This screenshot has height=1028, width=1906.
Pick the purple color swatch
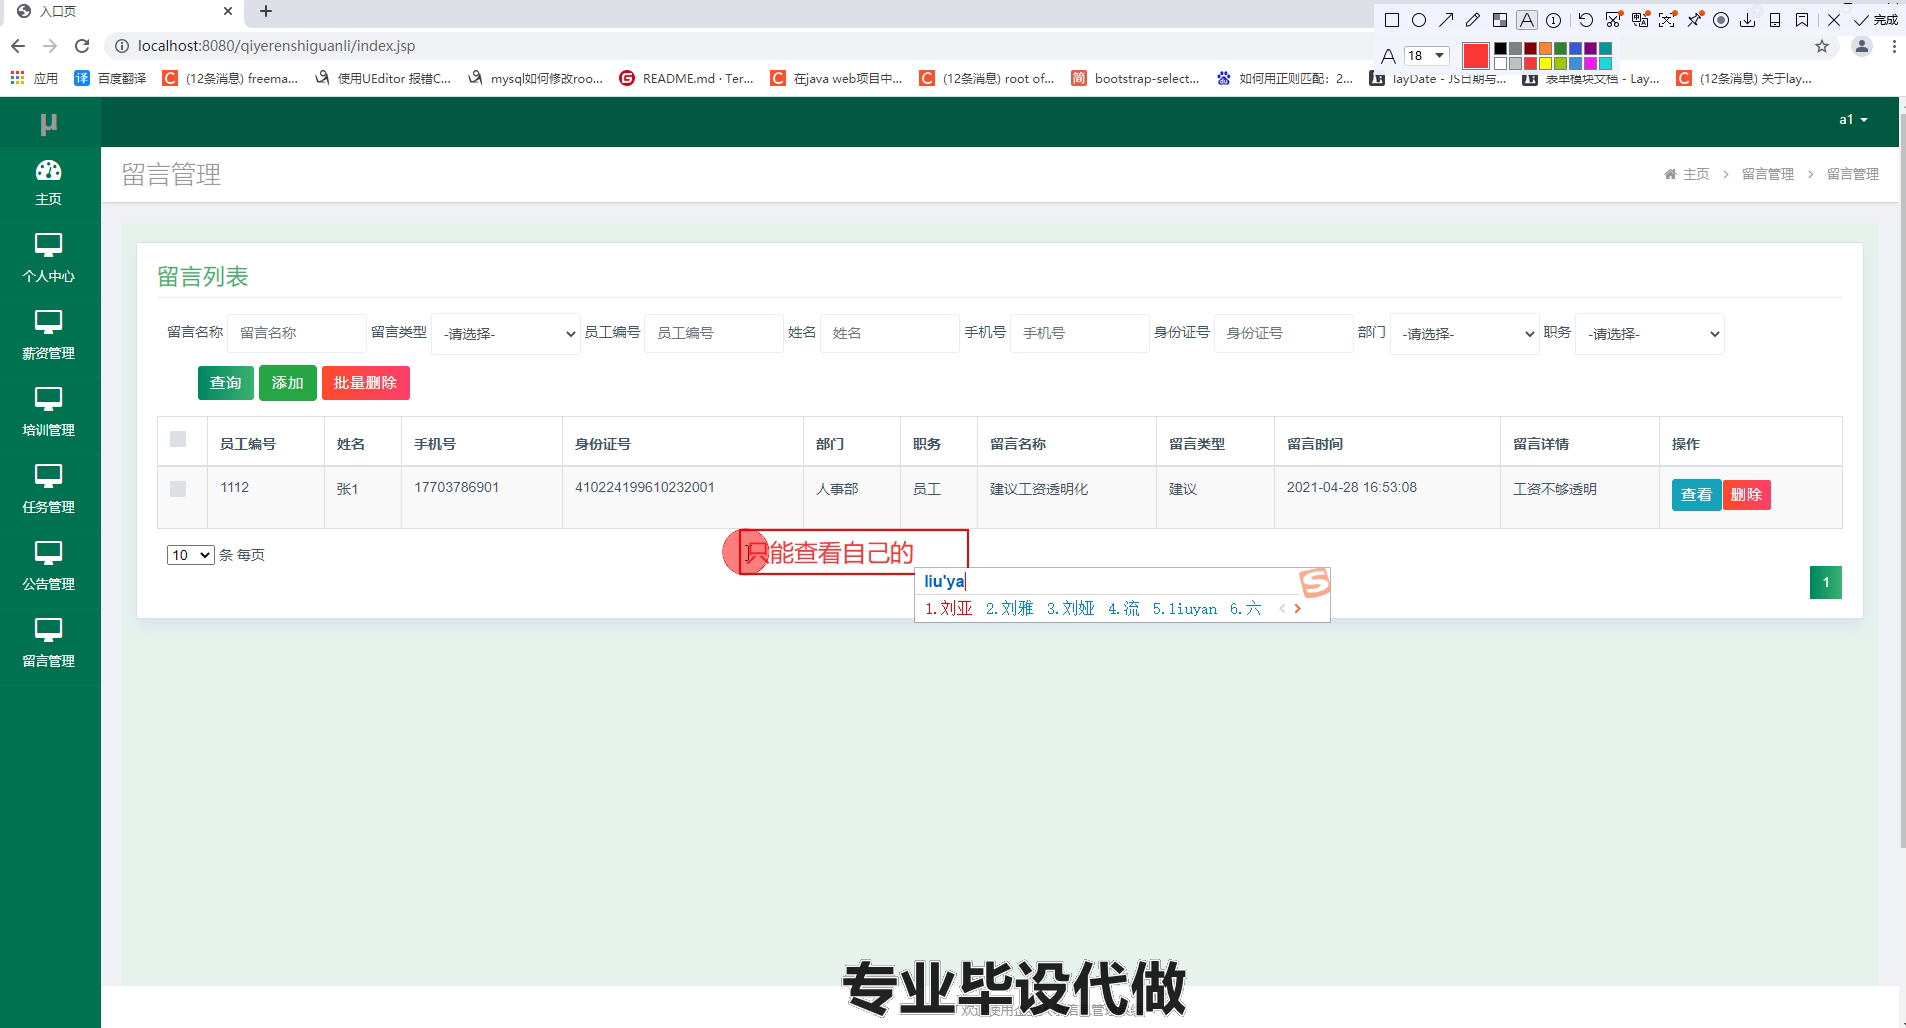coord(1590,49)
